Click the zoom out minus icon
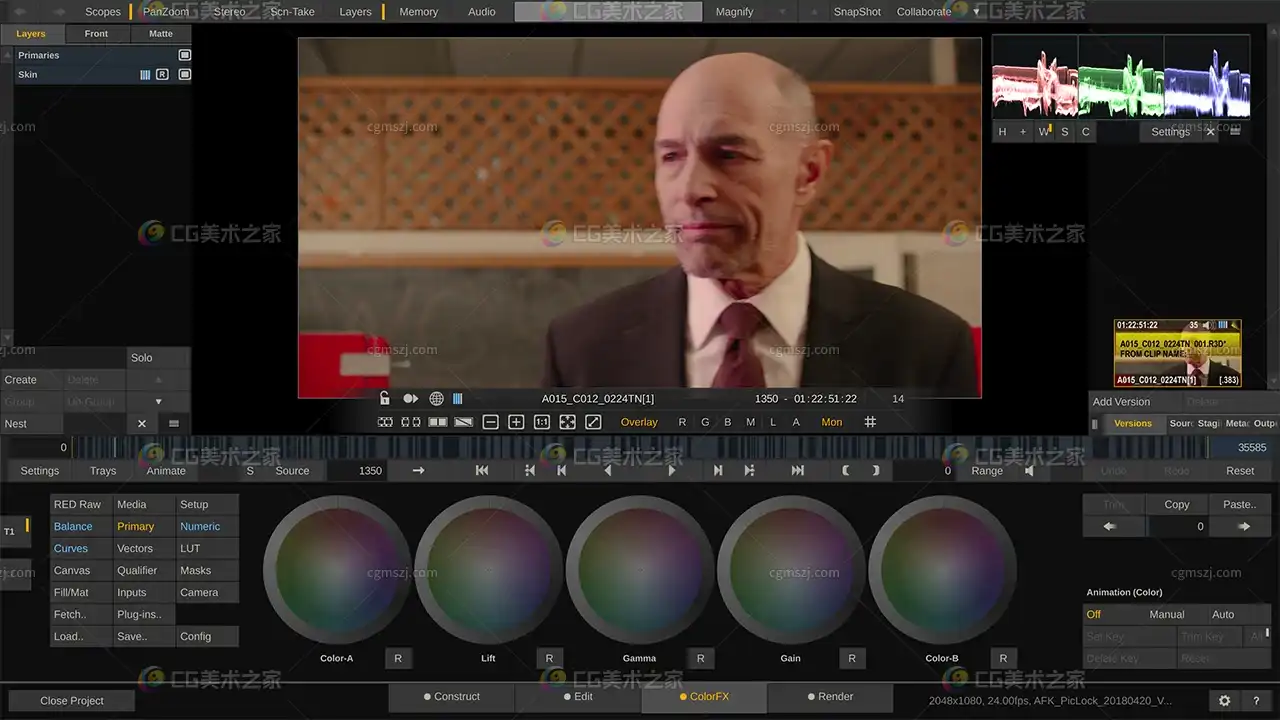1280x720 pixels. click(490, 422)
